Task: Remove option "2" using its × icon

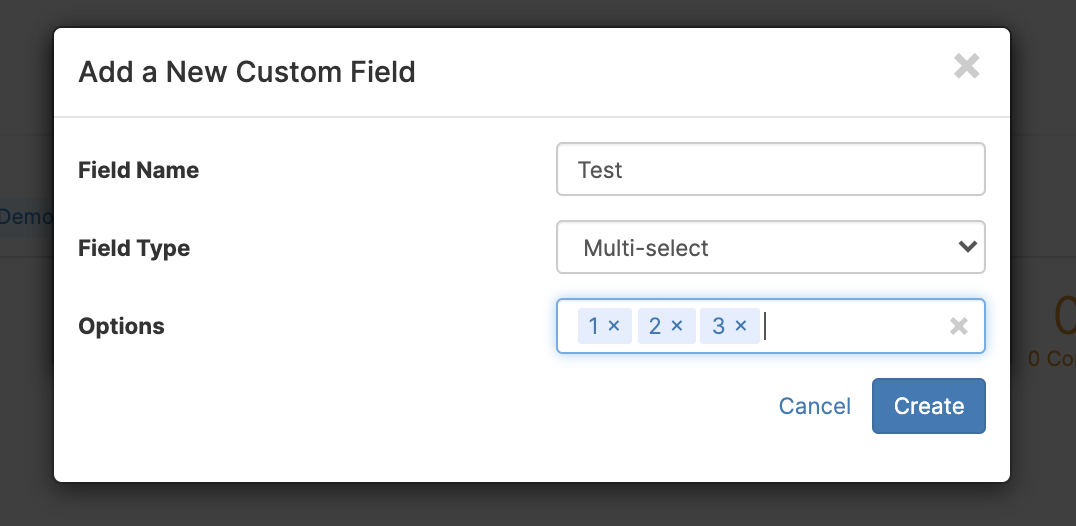Action: click(677, 326)
